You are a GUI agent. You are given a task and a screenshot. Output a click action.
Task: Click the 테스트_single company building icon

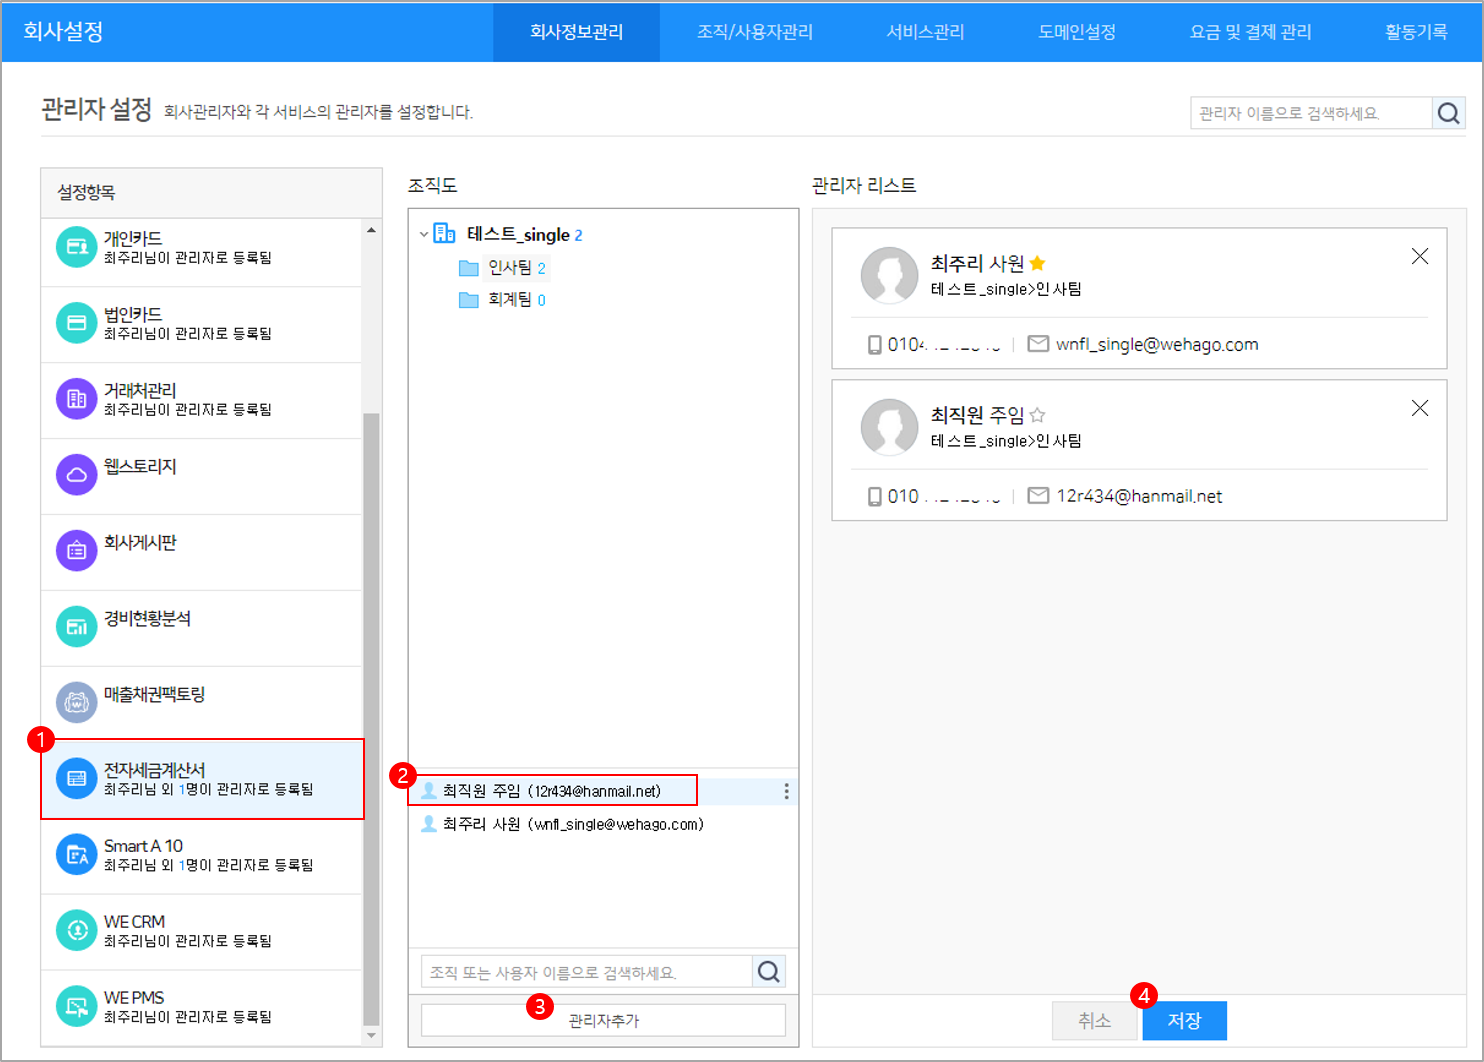(444, 234)
